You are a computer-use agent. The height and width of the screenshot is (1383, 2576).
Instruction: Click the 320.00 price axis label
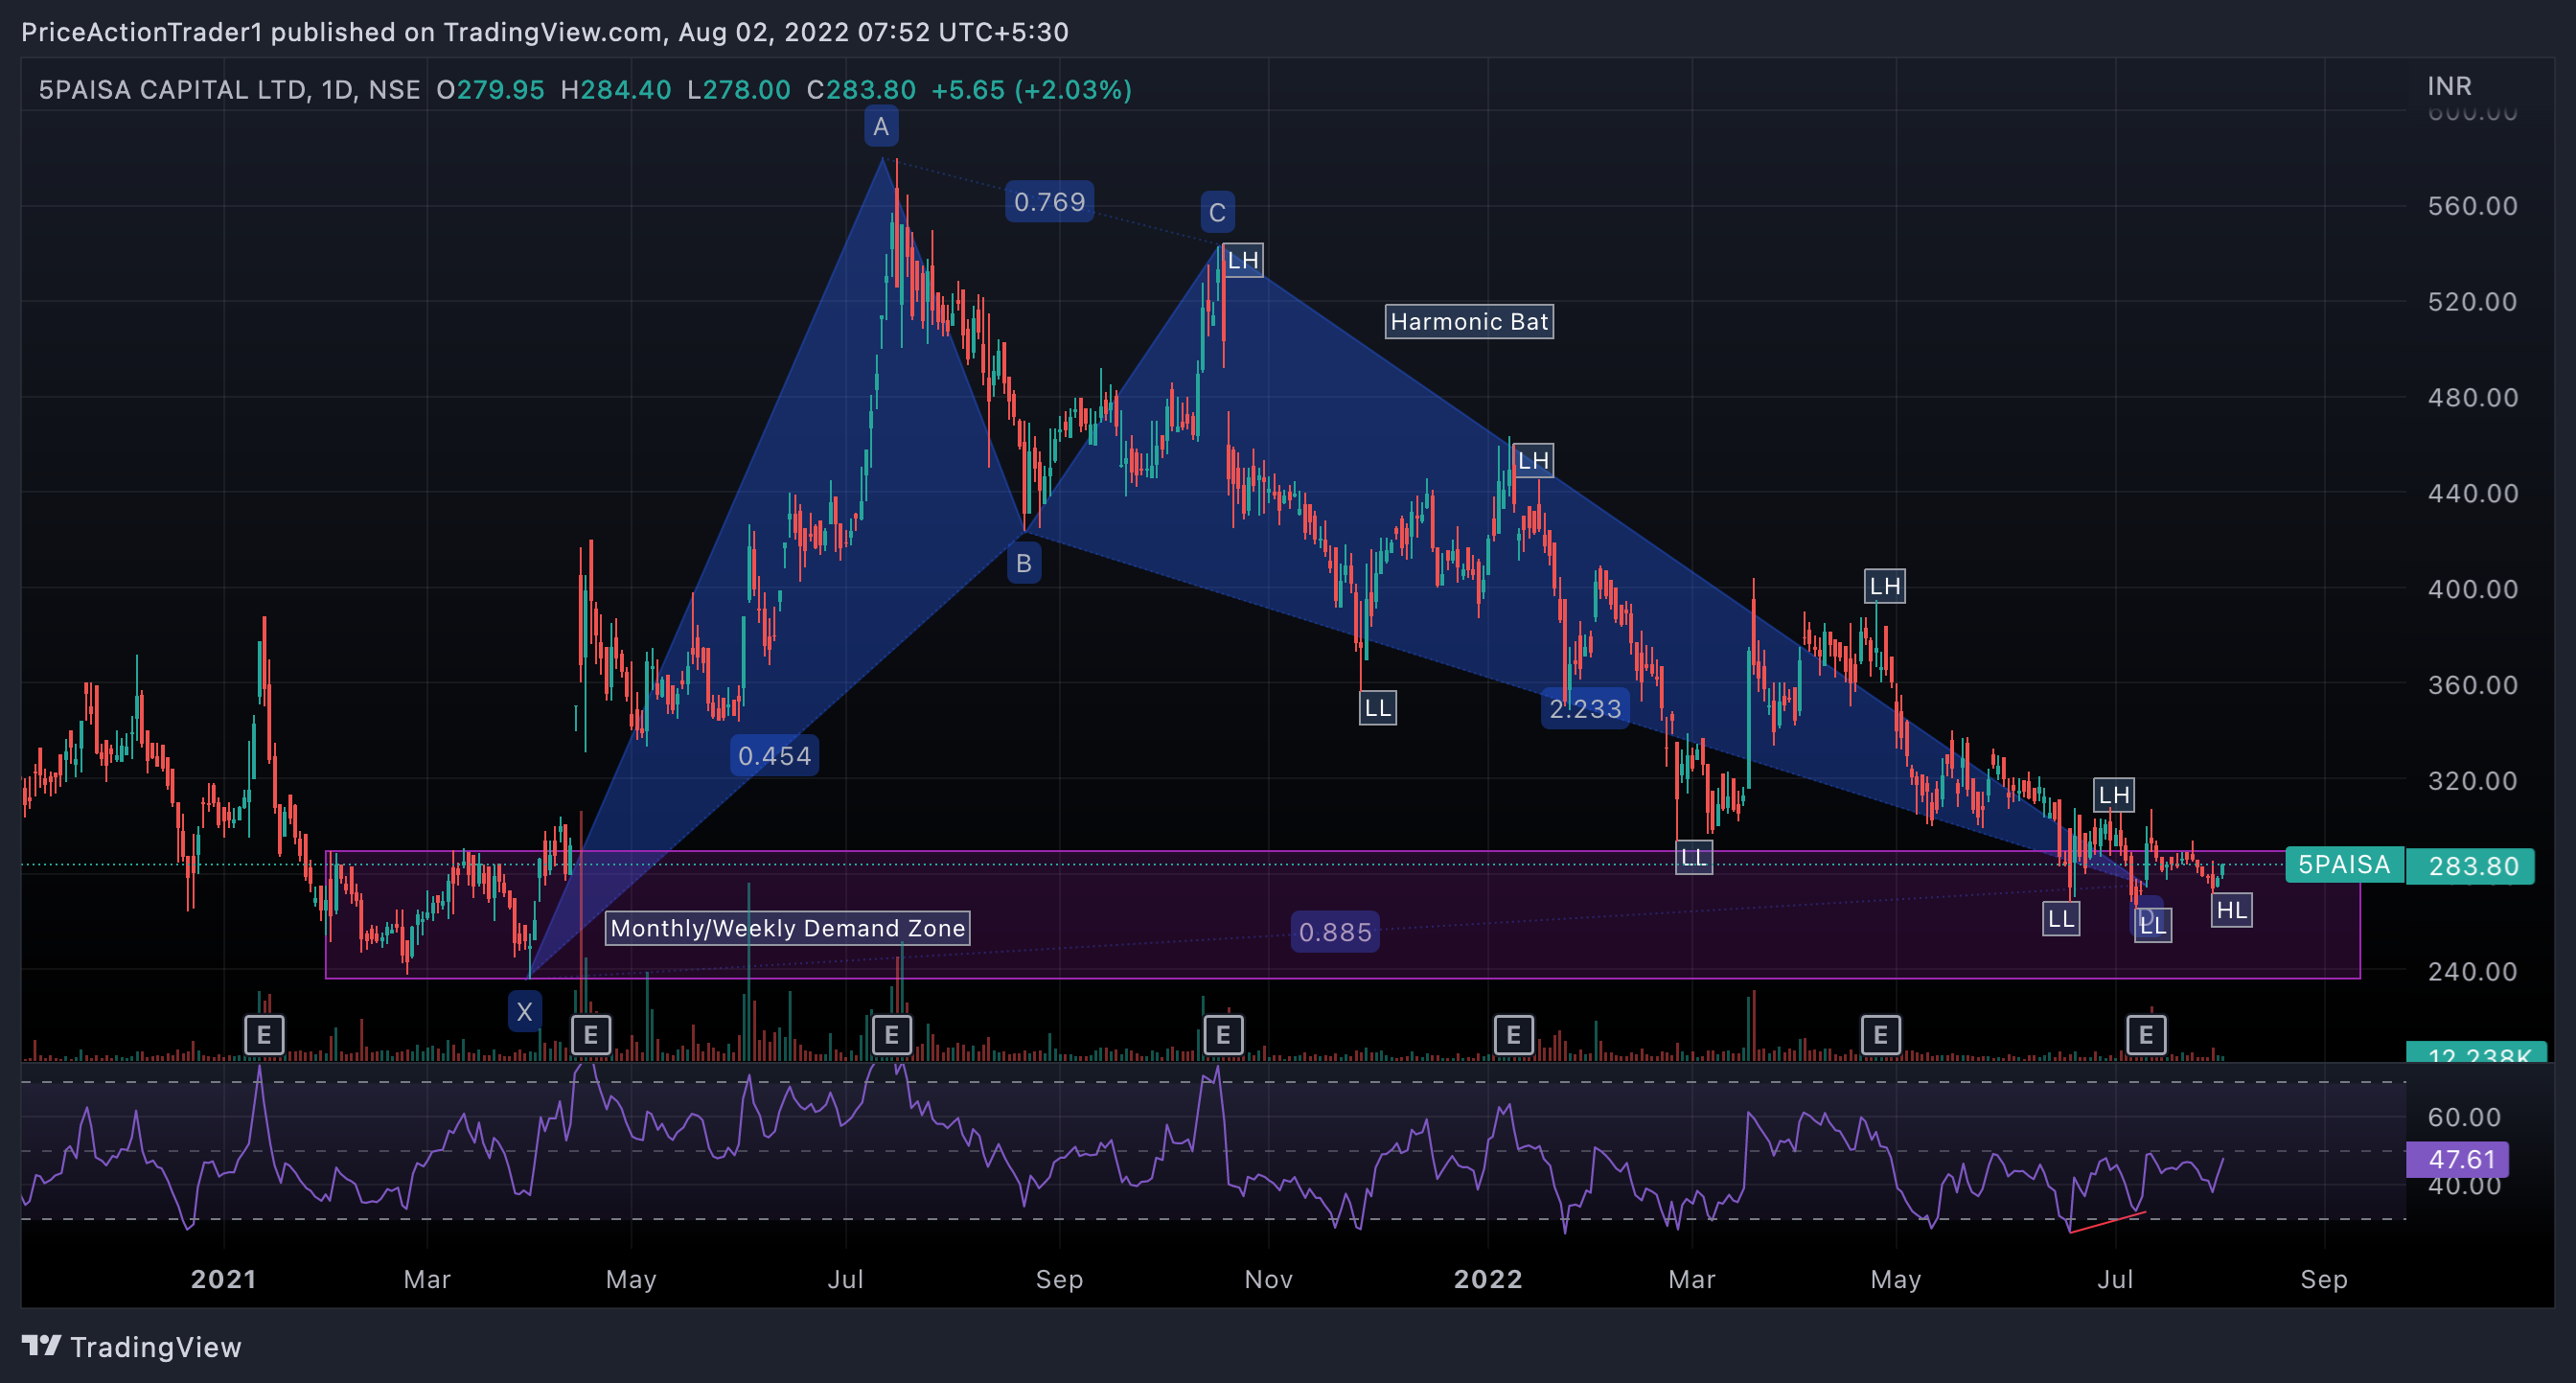[2473, 780]
